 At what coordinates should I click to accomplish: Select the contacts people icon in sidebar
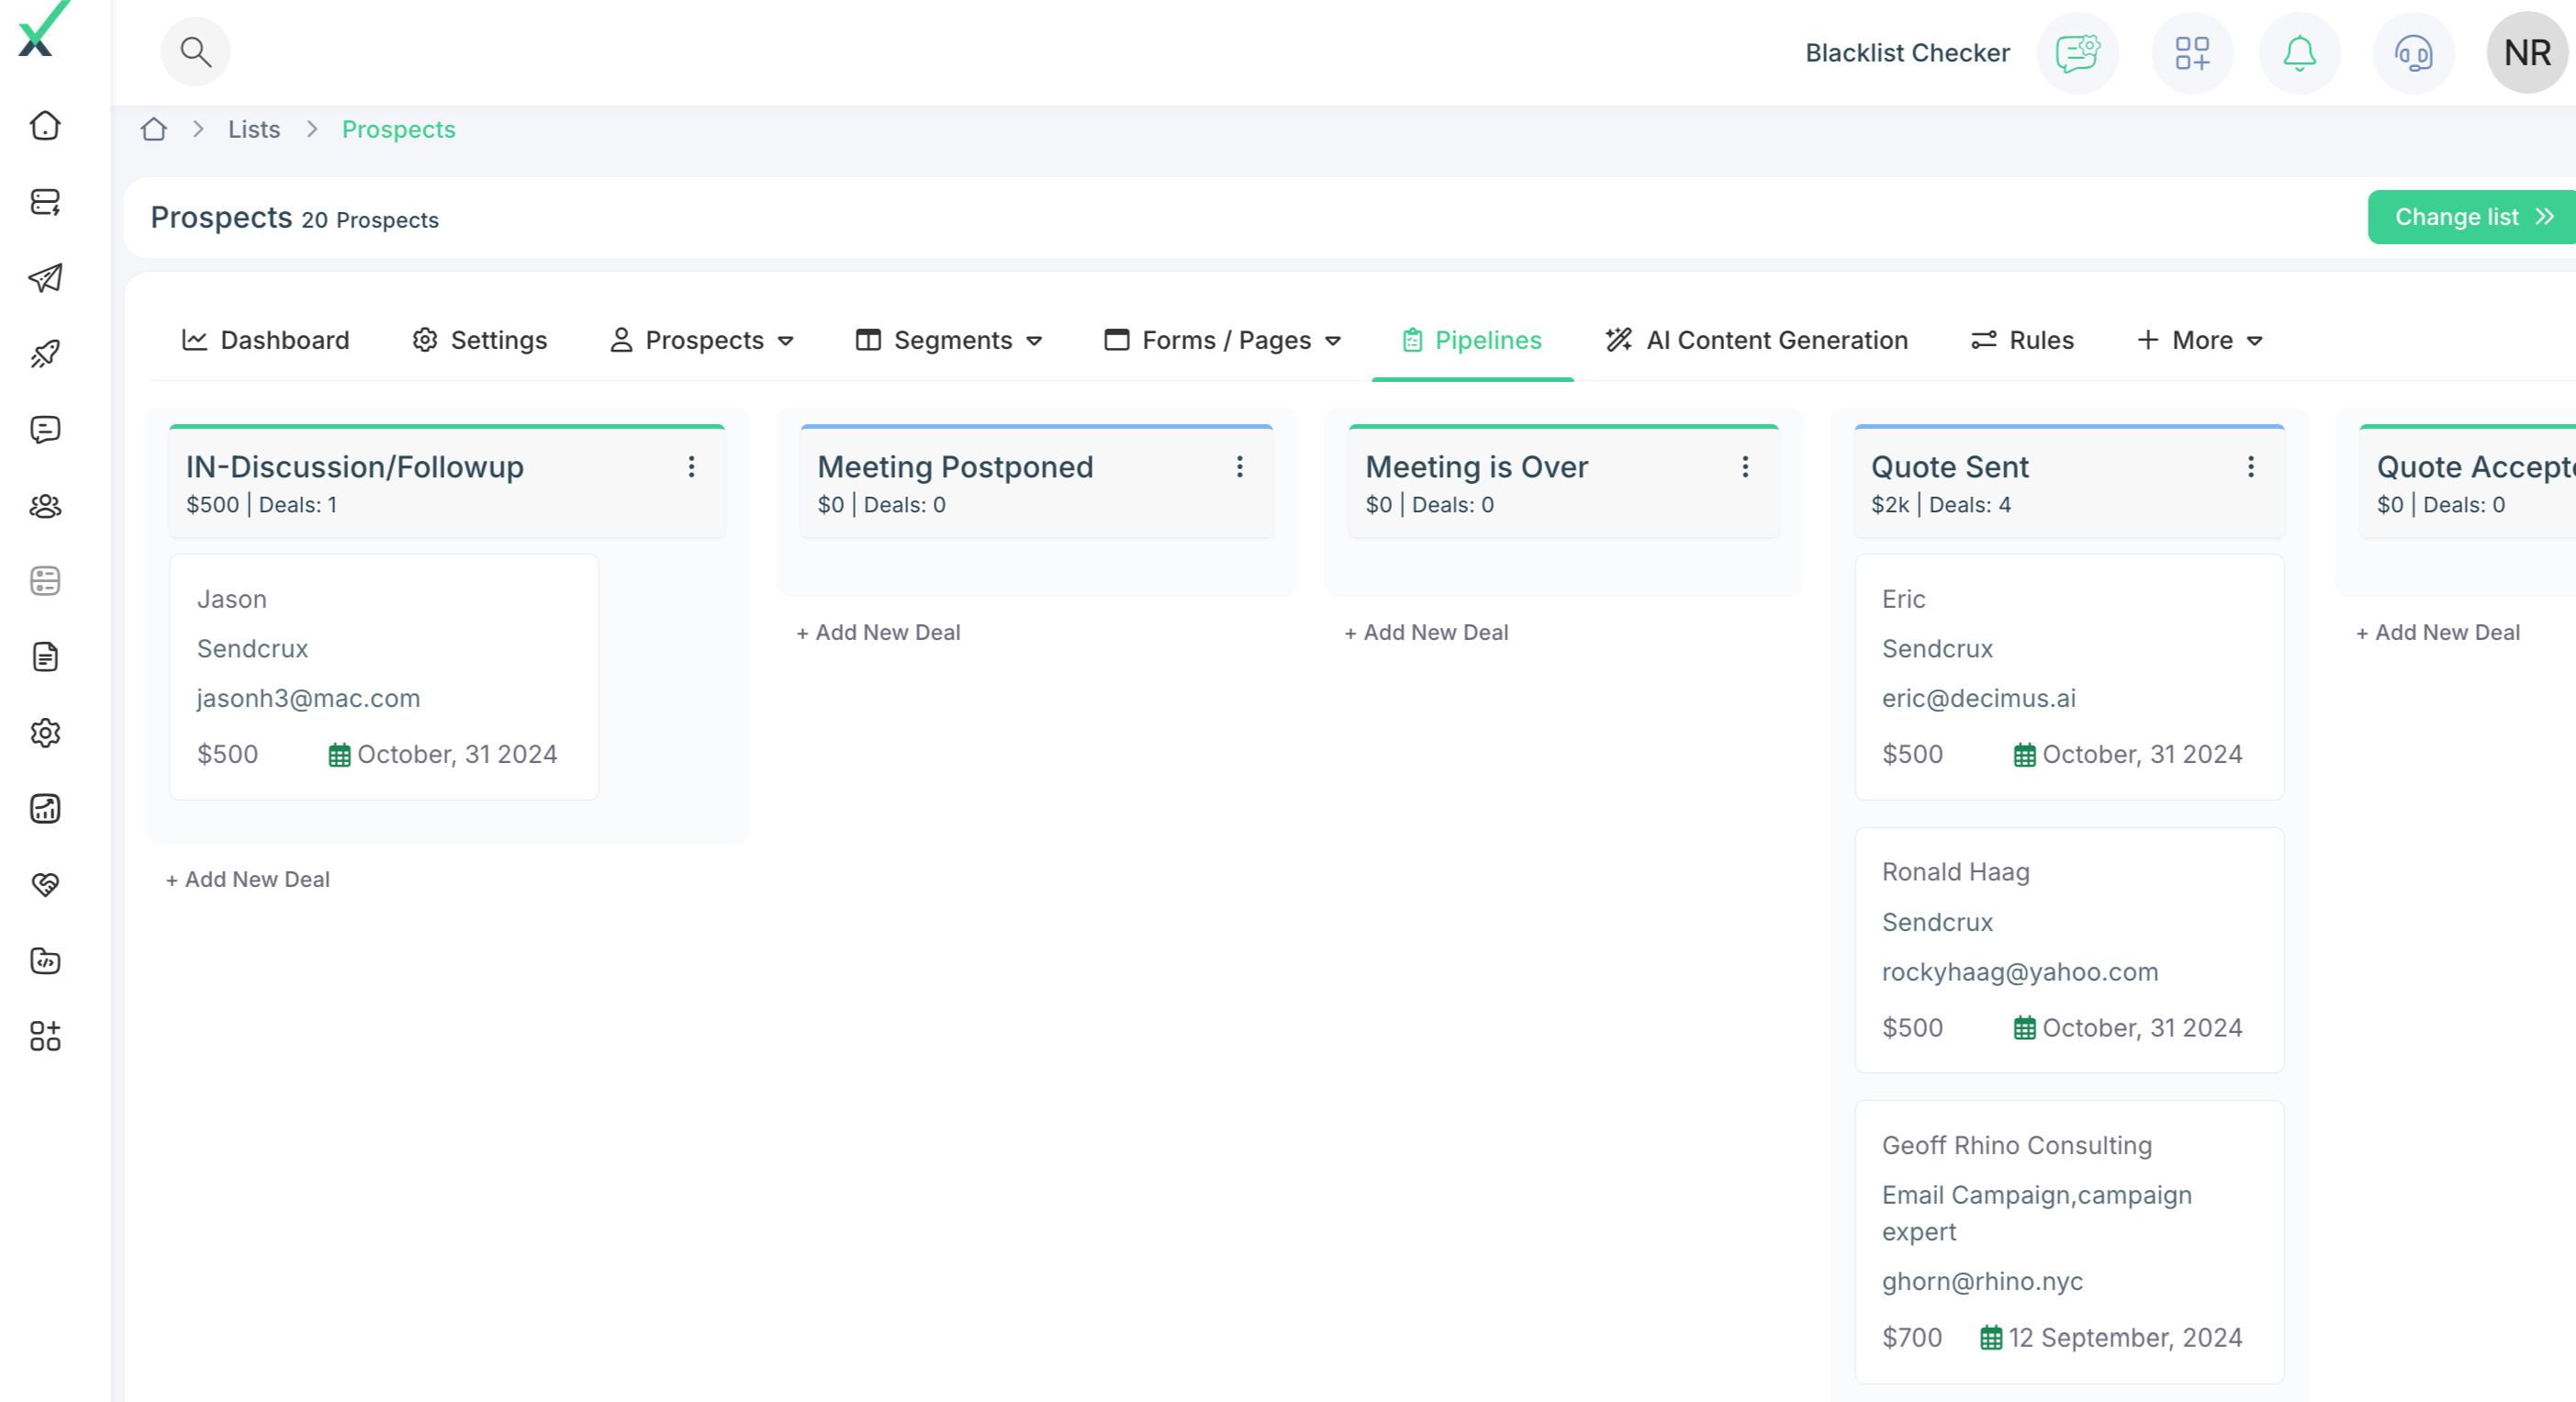pyautogui.click(x=45, y=506)
